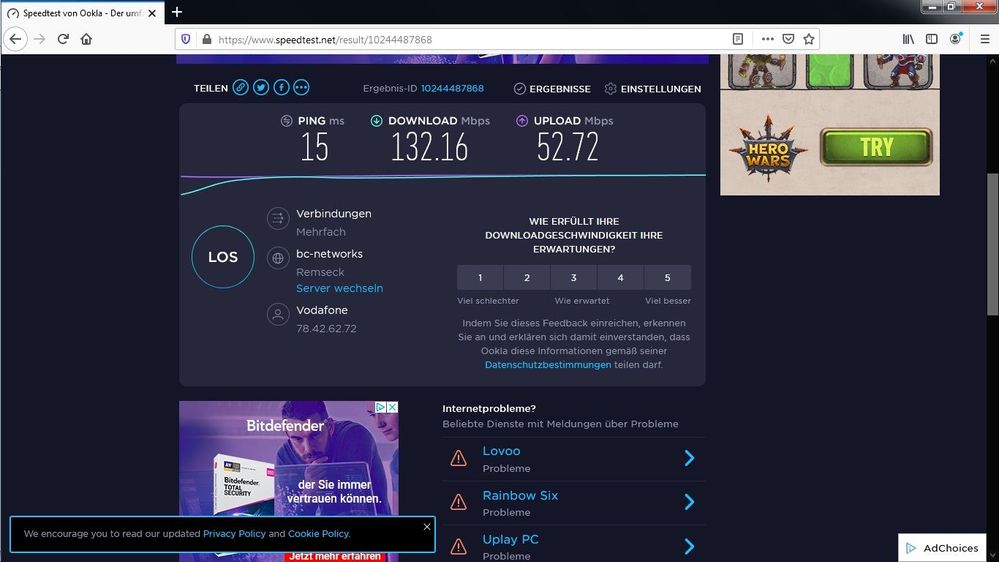Open result ID 10244487868 link

(x=452, y=88)
